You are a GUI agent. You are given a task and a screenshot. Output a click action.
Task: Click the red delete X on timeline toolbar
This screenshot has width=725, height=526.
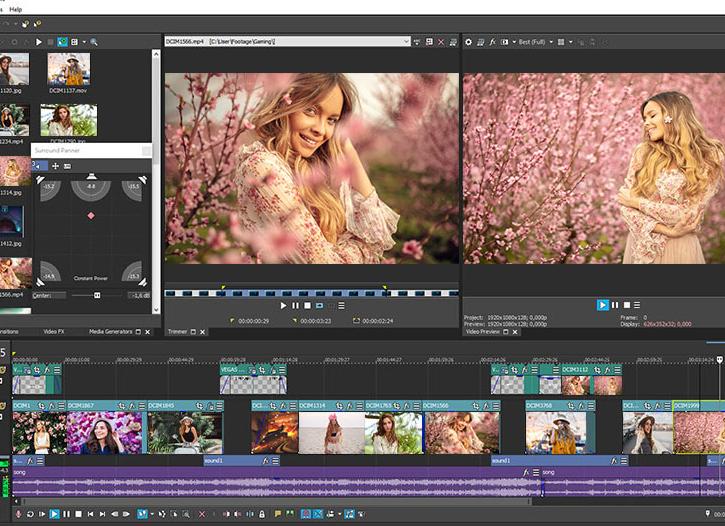[x=202, y=514]
